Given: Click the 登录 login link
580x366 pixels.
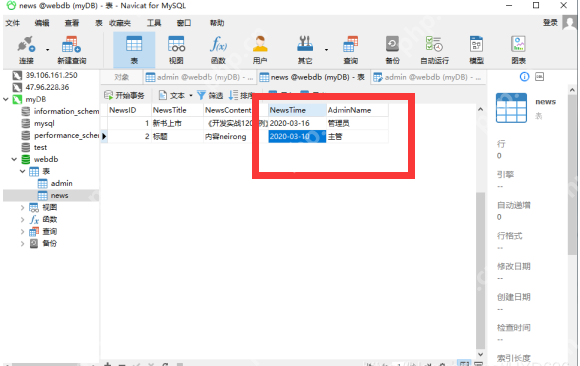Looking at the screenshot, I should pos(550,23).
